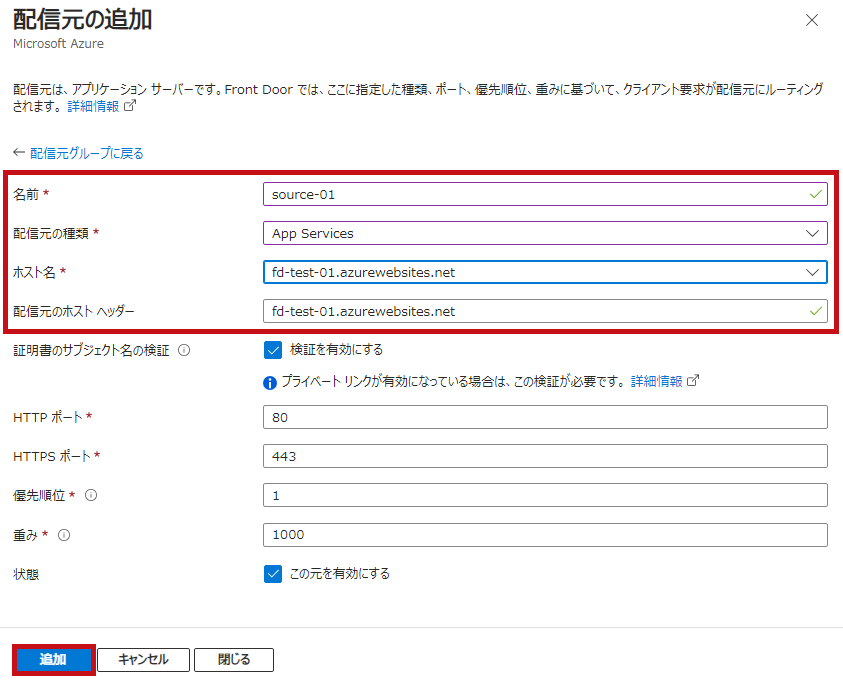Click the 閉じる button

(x=234, y=660)
